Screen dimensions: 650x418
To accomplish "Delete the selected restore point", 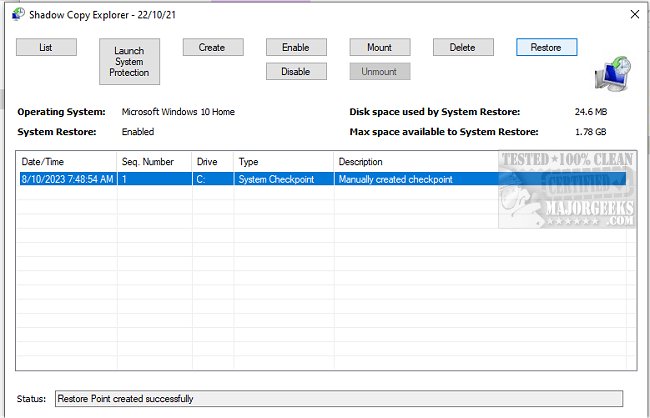I will click(462, 47).
